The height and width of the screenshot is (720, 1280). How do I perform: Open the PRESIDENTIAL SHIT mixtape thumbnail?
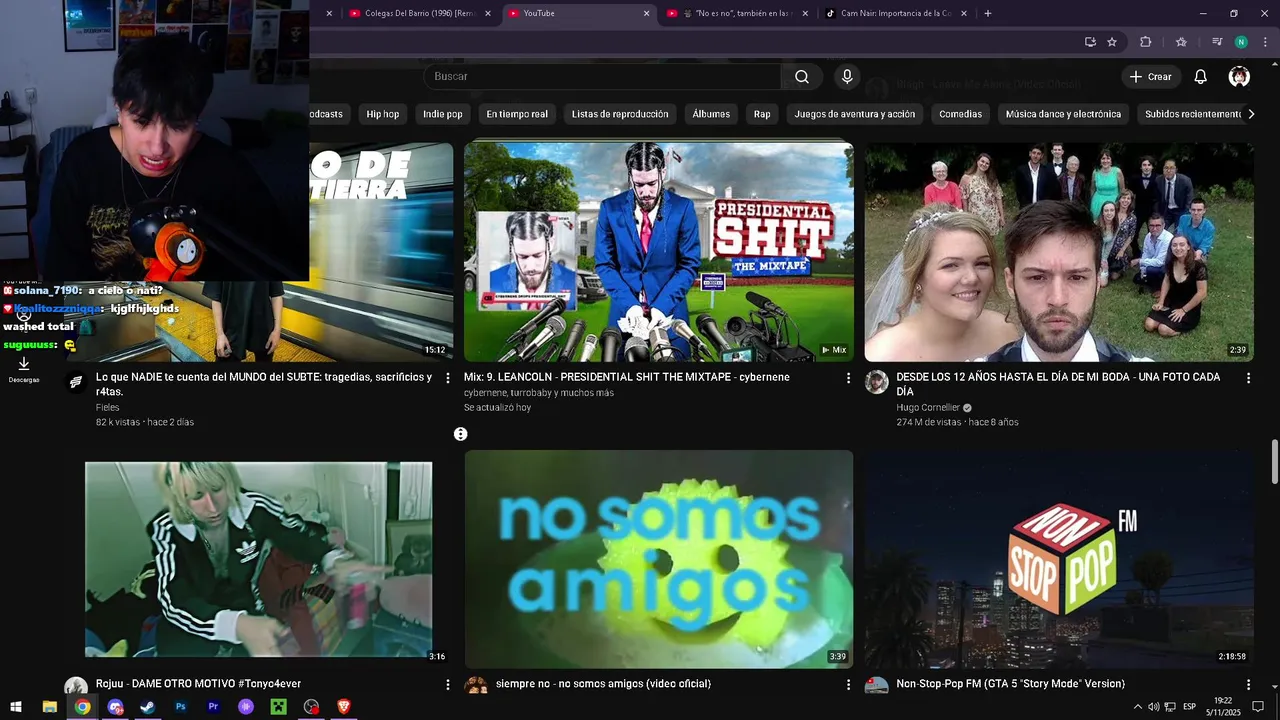(658, 252)
